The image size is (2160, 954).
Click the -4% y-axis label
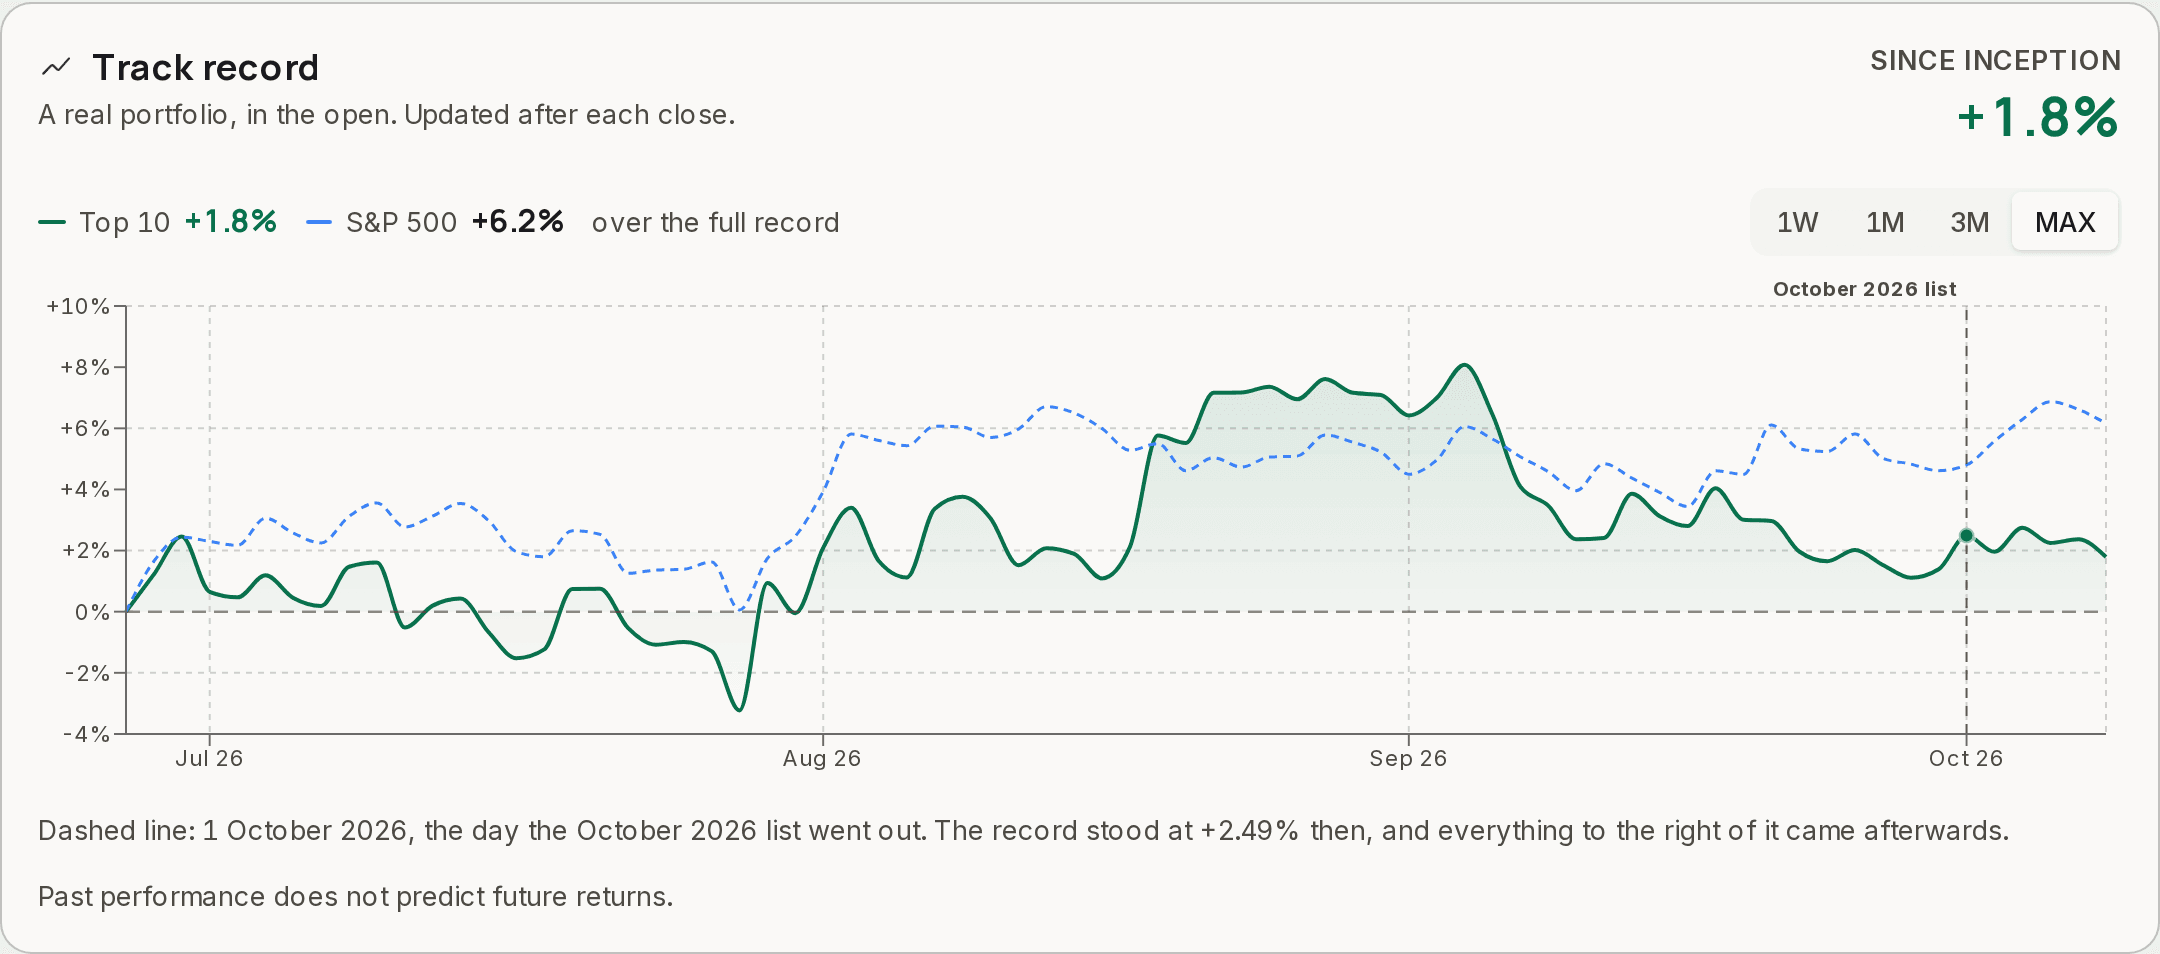[87, 734]
